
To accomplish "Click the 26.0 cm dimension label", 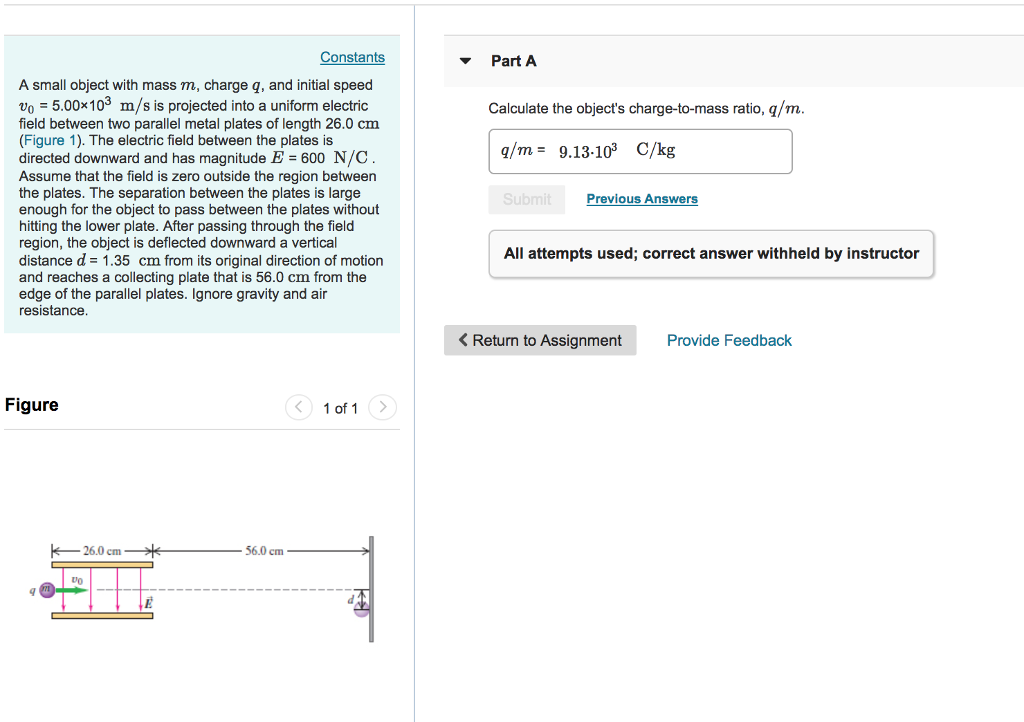I will 101,550.
